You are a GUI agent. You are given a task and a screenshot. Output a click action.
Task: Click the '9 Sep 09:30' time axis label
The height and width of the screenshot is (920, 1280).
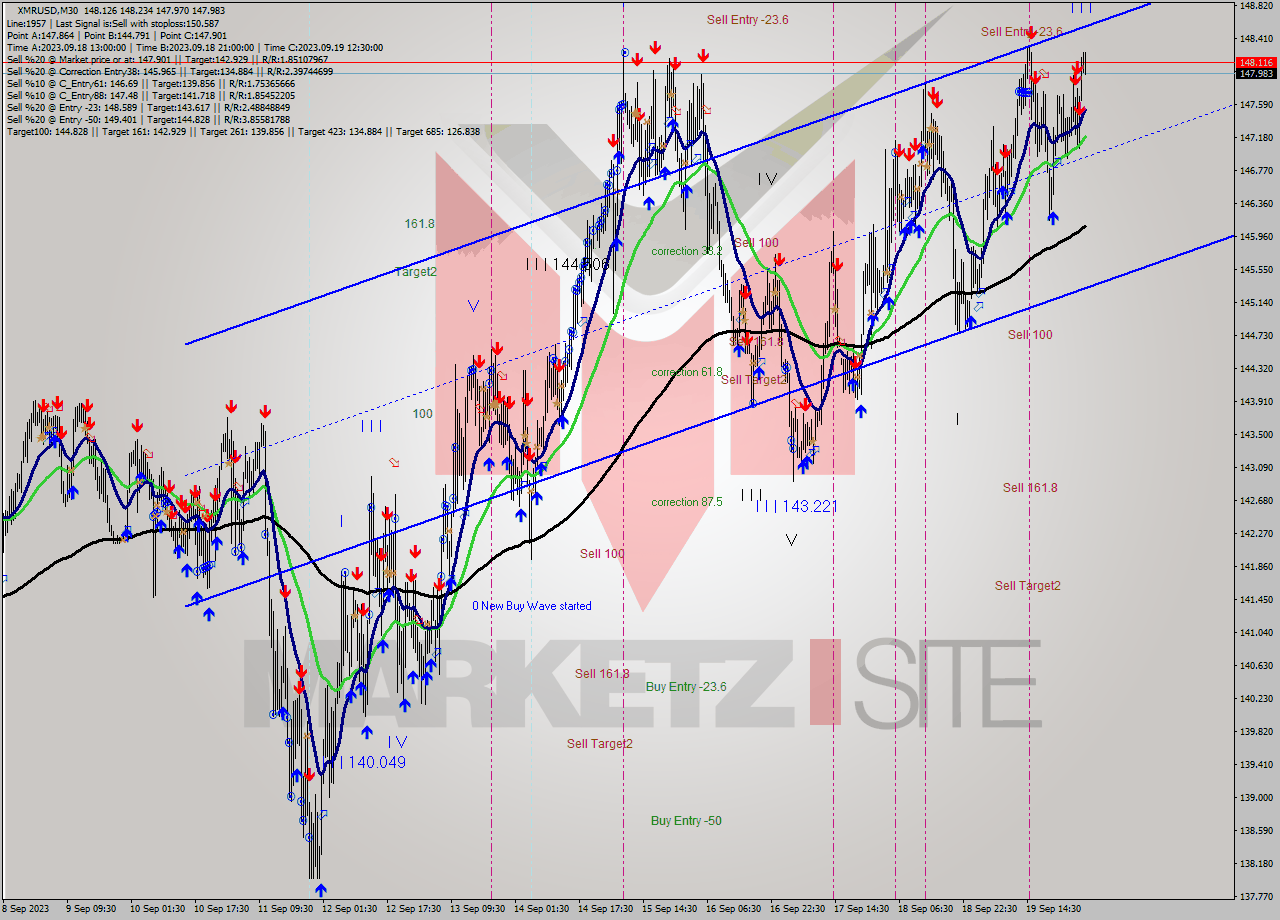[90, 909]
